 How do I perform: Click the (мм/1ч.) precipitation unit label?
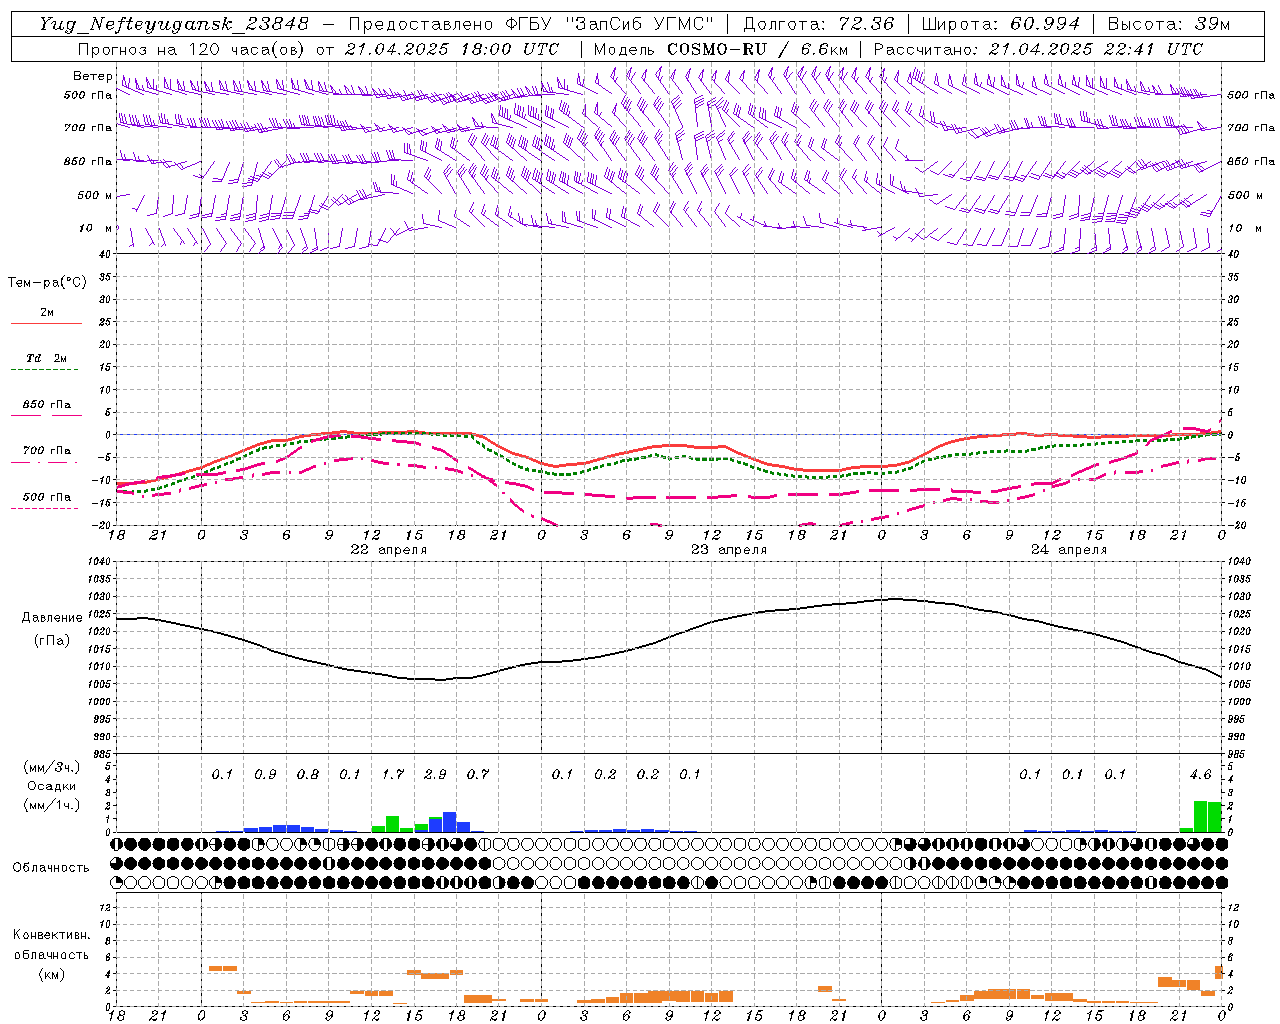click(x=51, y=805)
